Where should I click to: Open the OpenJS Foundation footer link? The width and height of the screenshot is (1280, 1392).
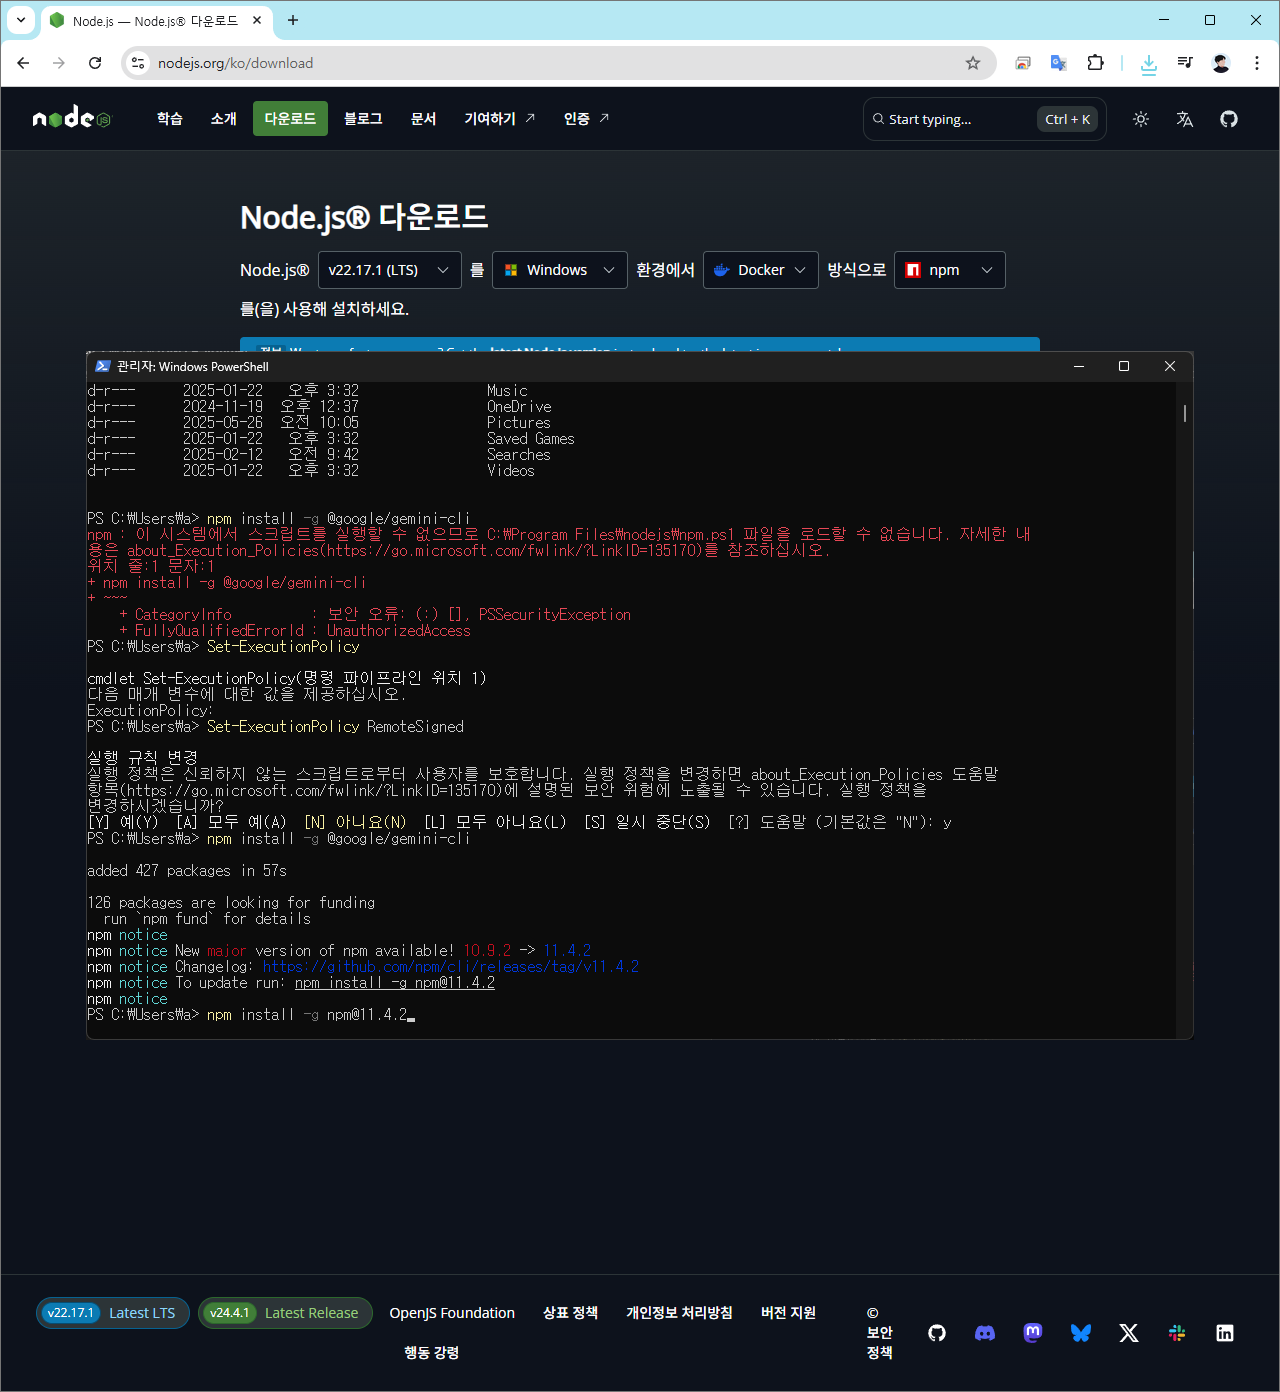[x=452, y=1313]
